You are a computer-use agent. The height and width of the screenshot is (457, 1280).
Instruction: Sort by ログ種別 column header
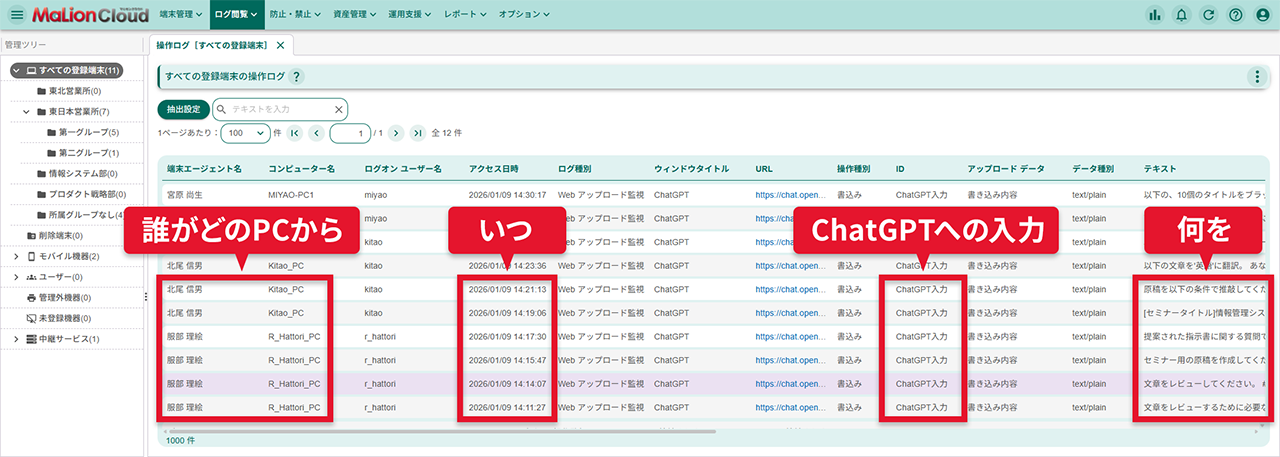(x=574, y=168)
